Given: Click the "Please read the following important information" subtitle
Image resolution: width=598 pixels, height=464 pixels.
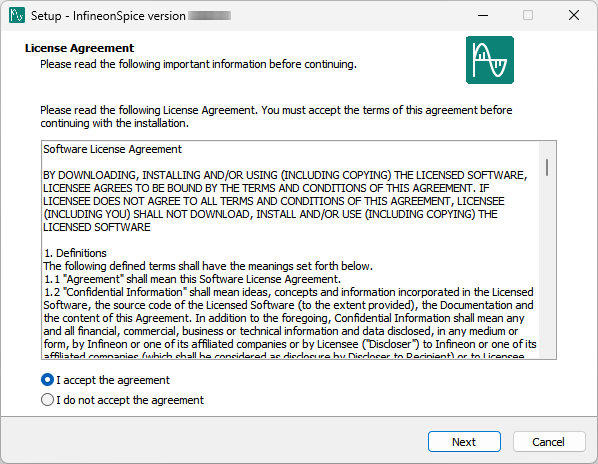Looking at the screenshot, I should 198,64.
